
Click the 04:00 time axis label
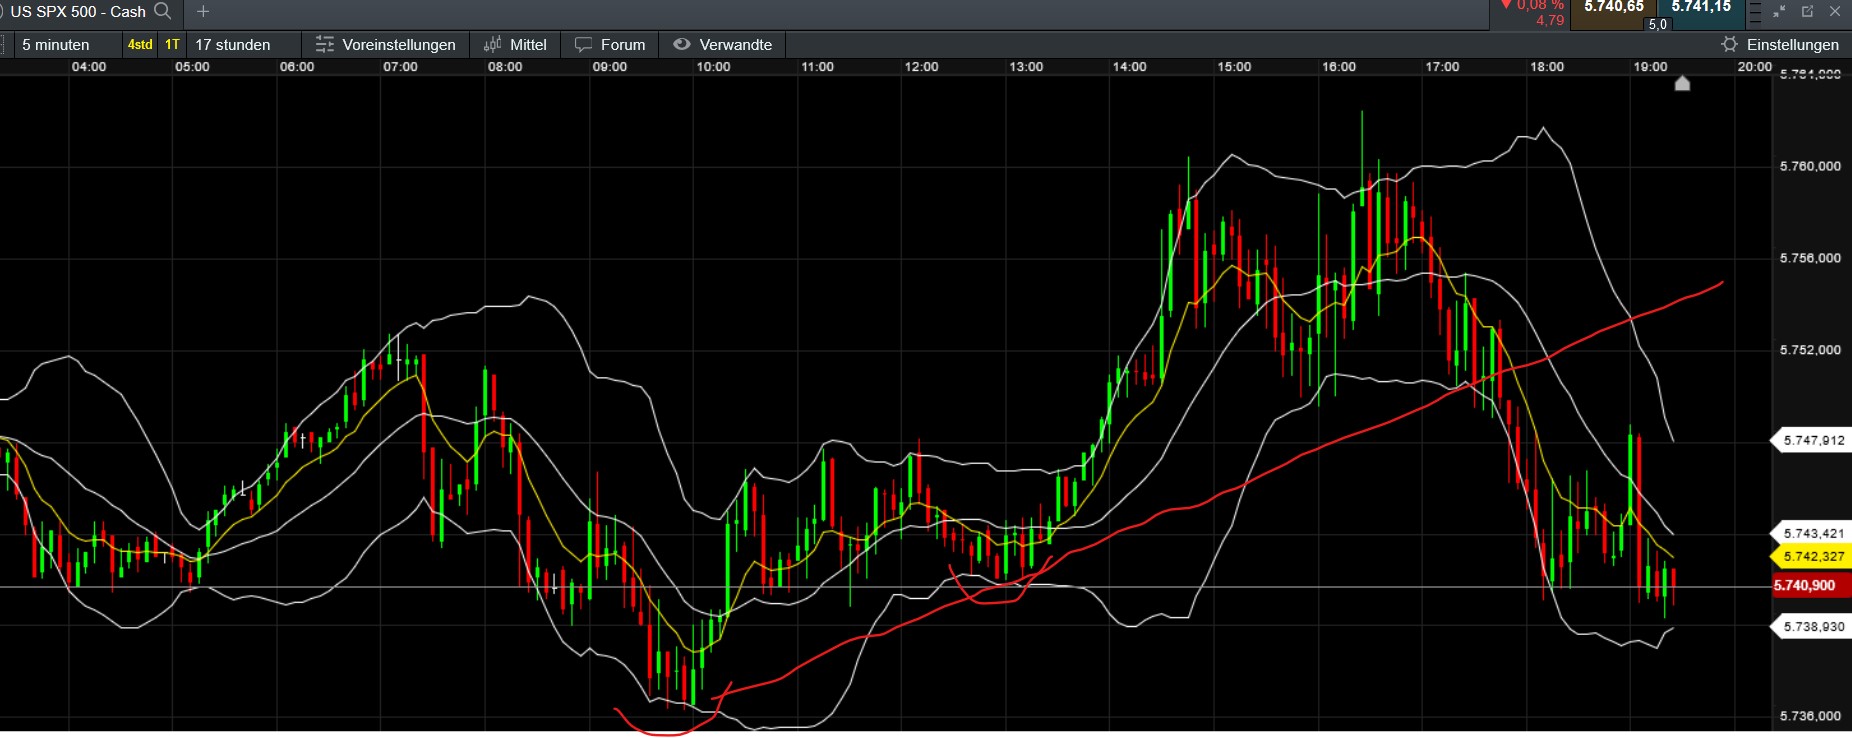coord(89,67)
